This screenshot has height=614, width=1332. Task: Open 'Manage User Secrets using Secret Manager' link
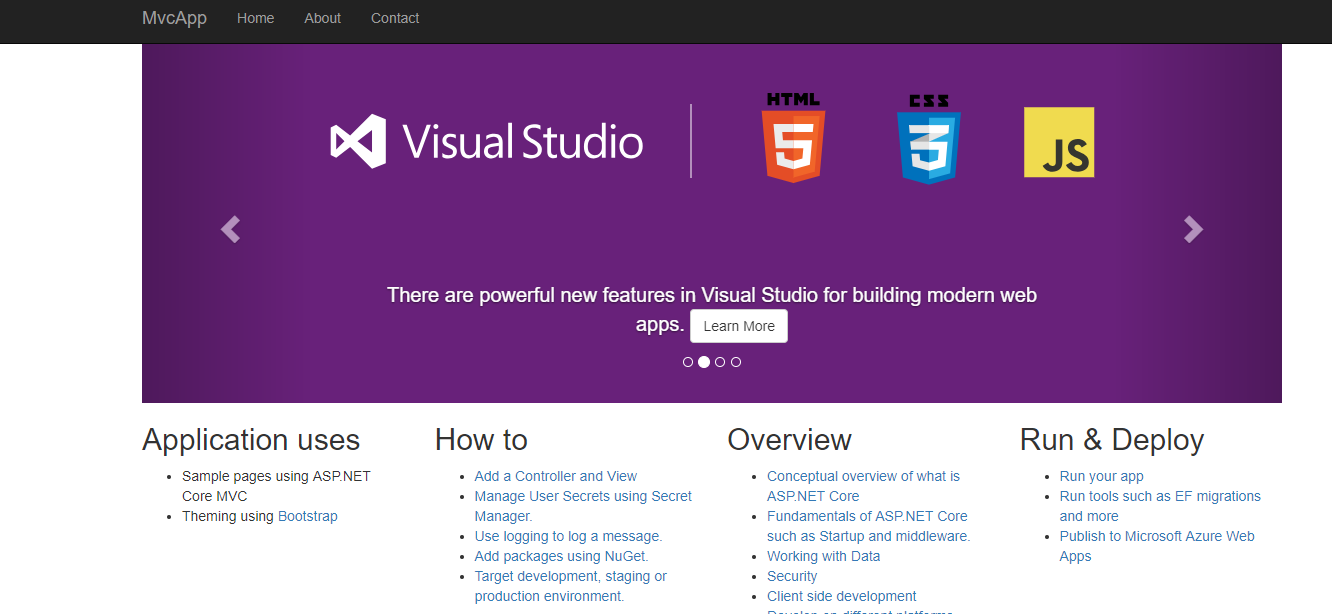[583, 506]
